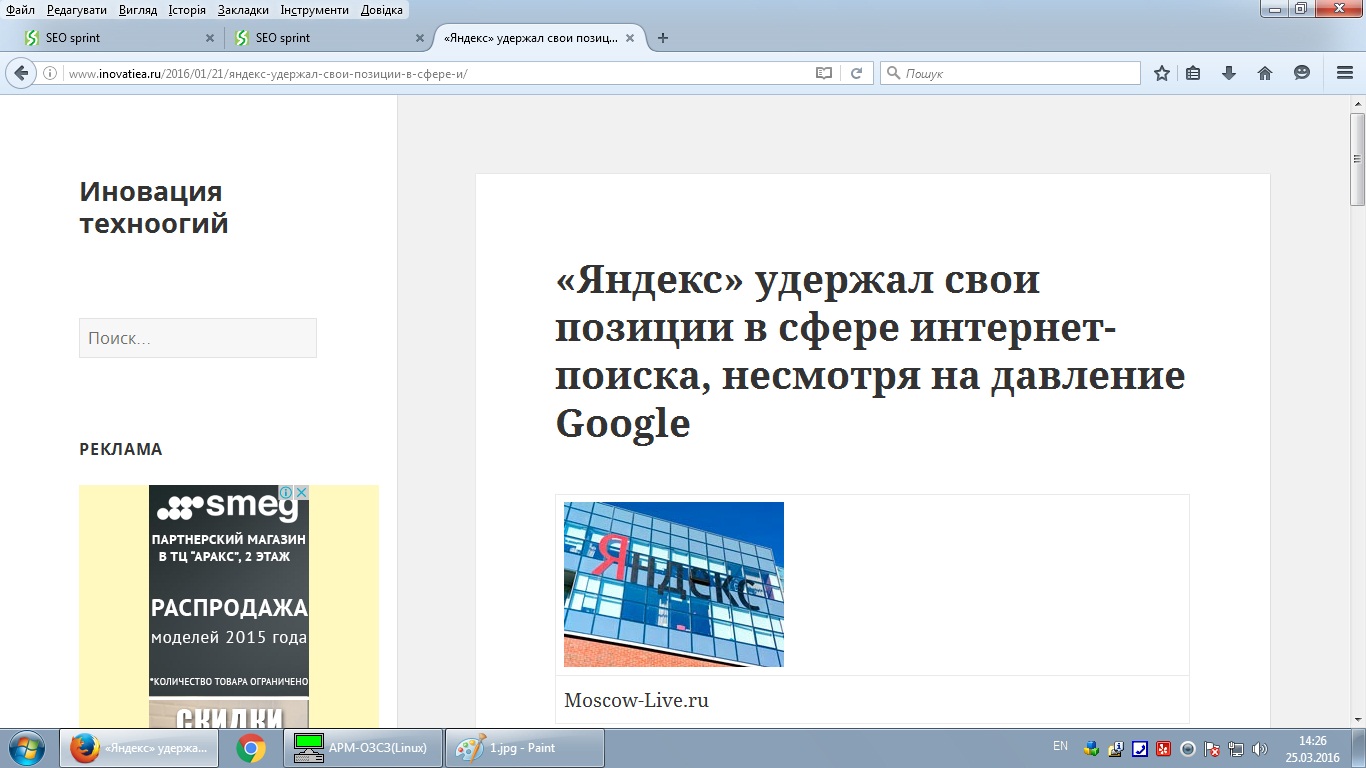This screenshot has height=768, width=1366.
Task: Go back to the previous page
Action: pyautogui.click(x=21, y=73)
